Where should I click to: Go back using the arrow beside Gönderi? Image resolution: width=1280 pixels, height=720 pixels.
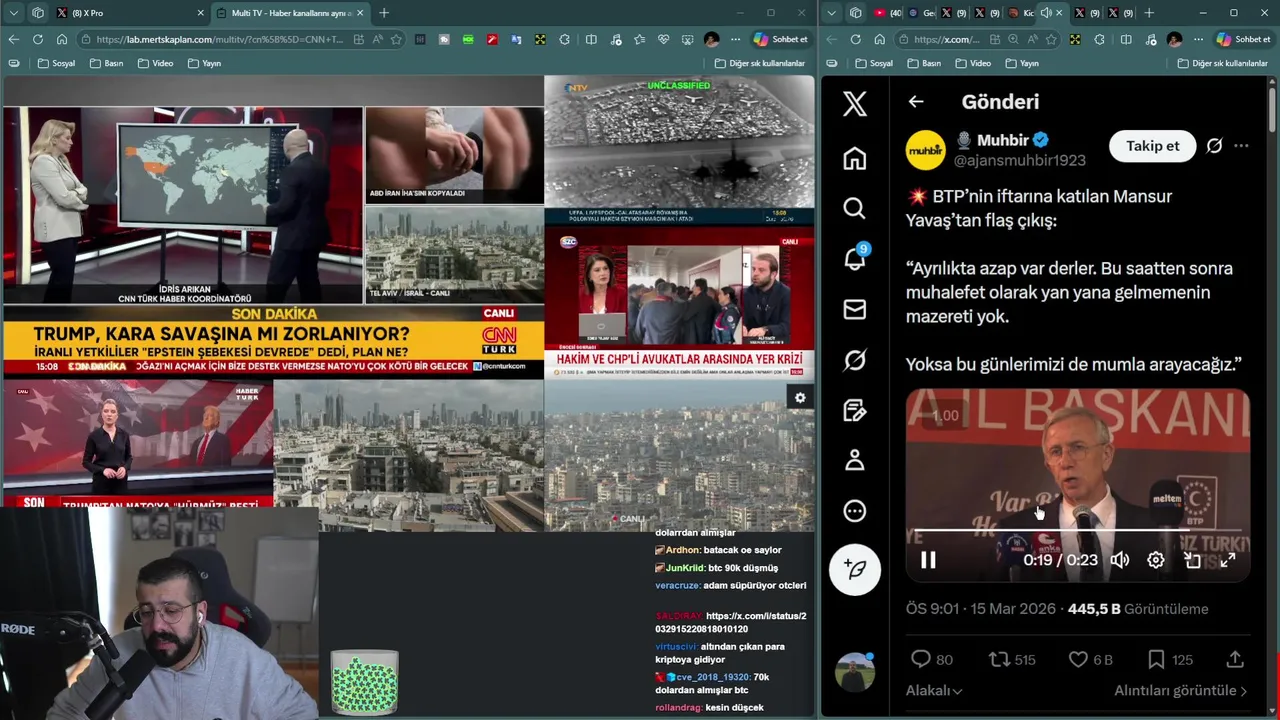[916, 101]
